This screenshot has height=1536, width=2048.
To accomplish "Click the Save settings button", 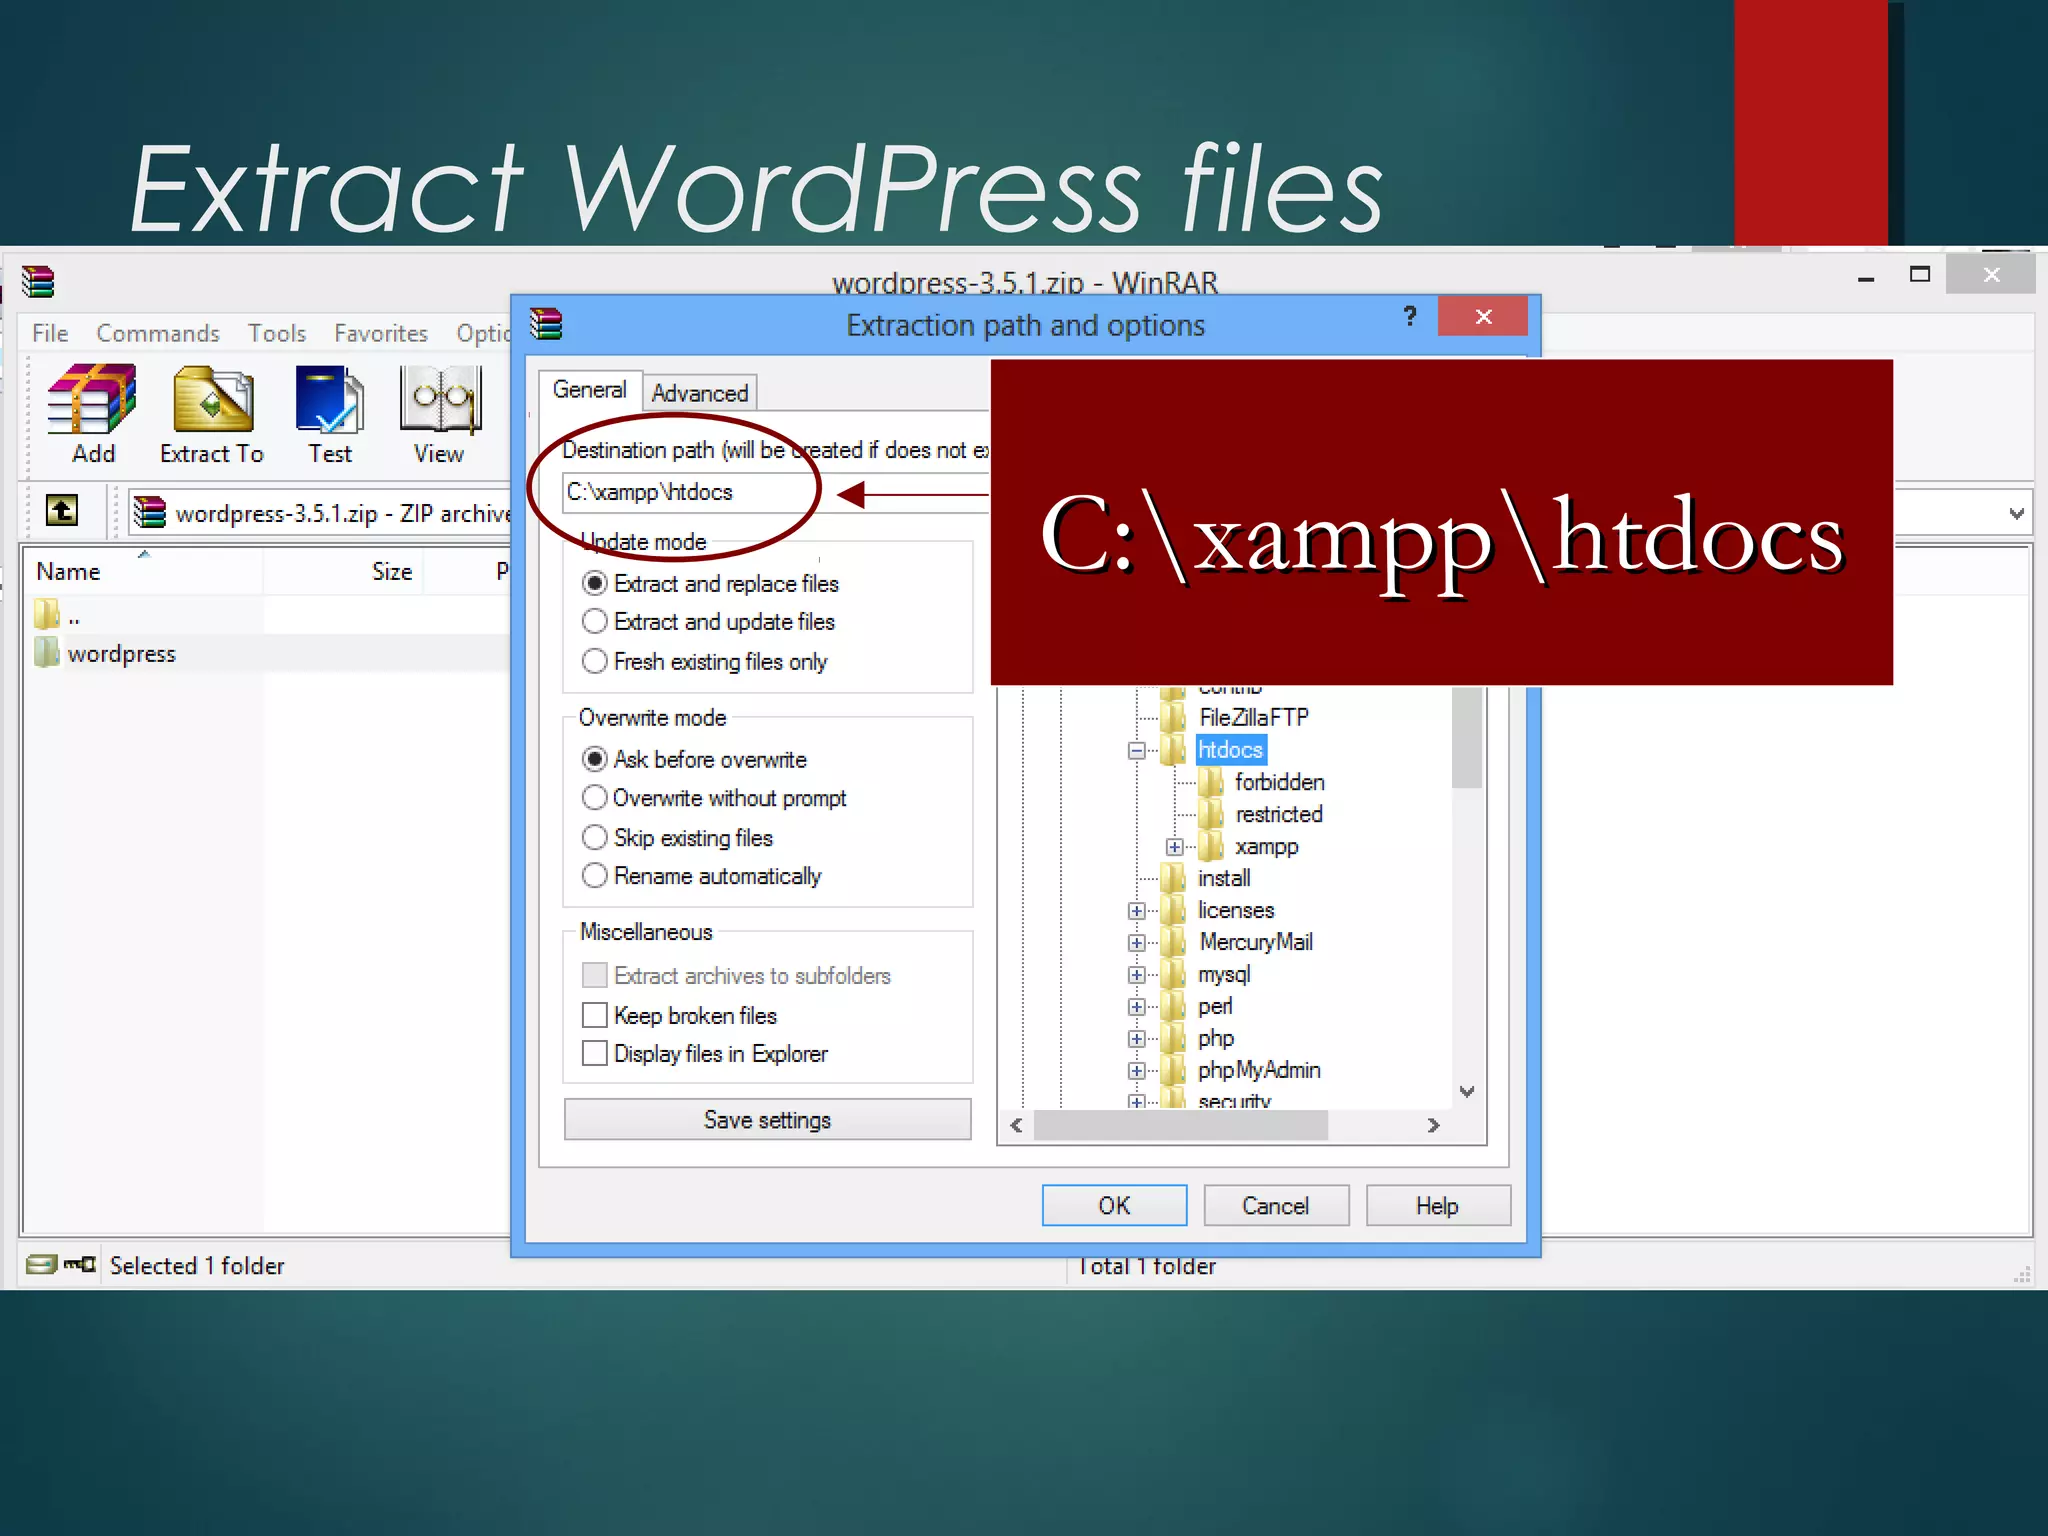I will 767,1119.
